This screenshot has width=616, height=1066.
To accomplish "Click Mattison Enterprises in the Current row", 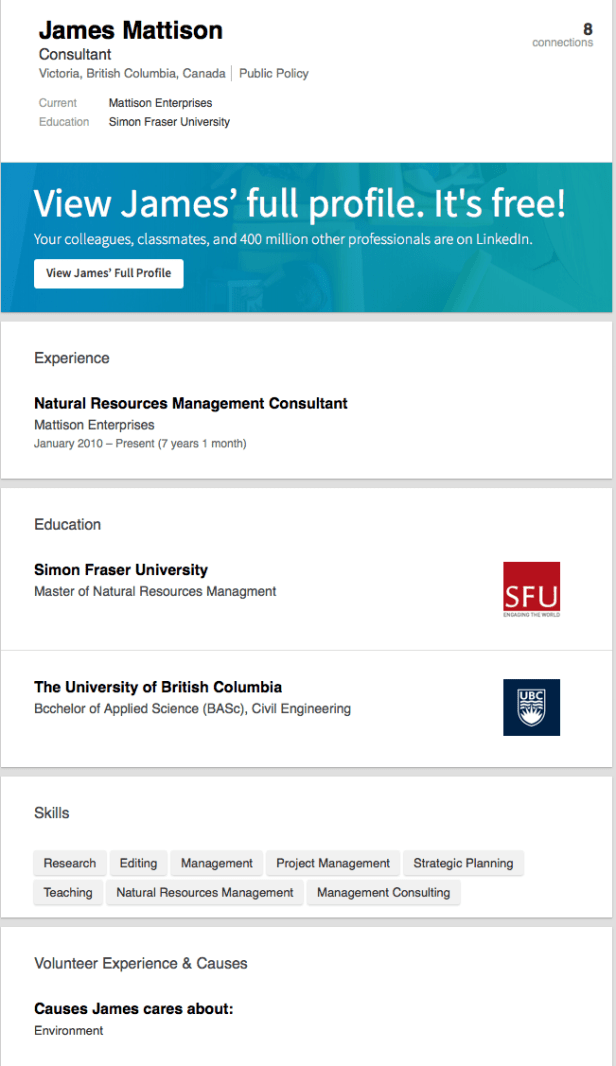I will pyautogui.click(x=160, y=103).
